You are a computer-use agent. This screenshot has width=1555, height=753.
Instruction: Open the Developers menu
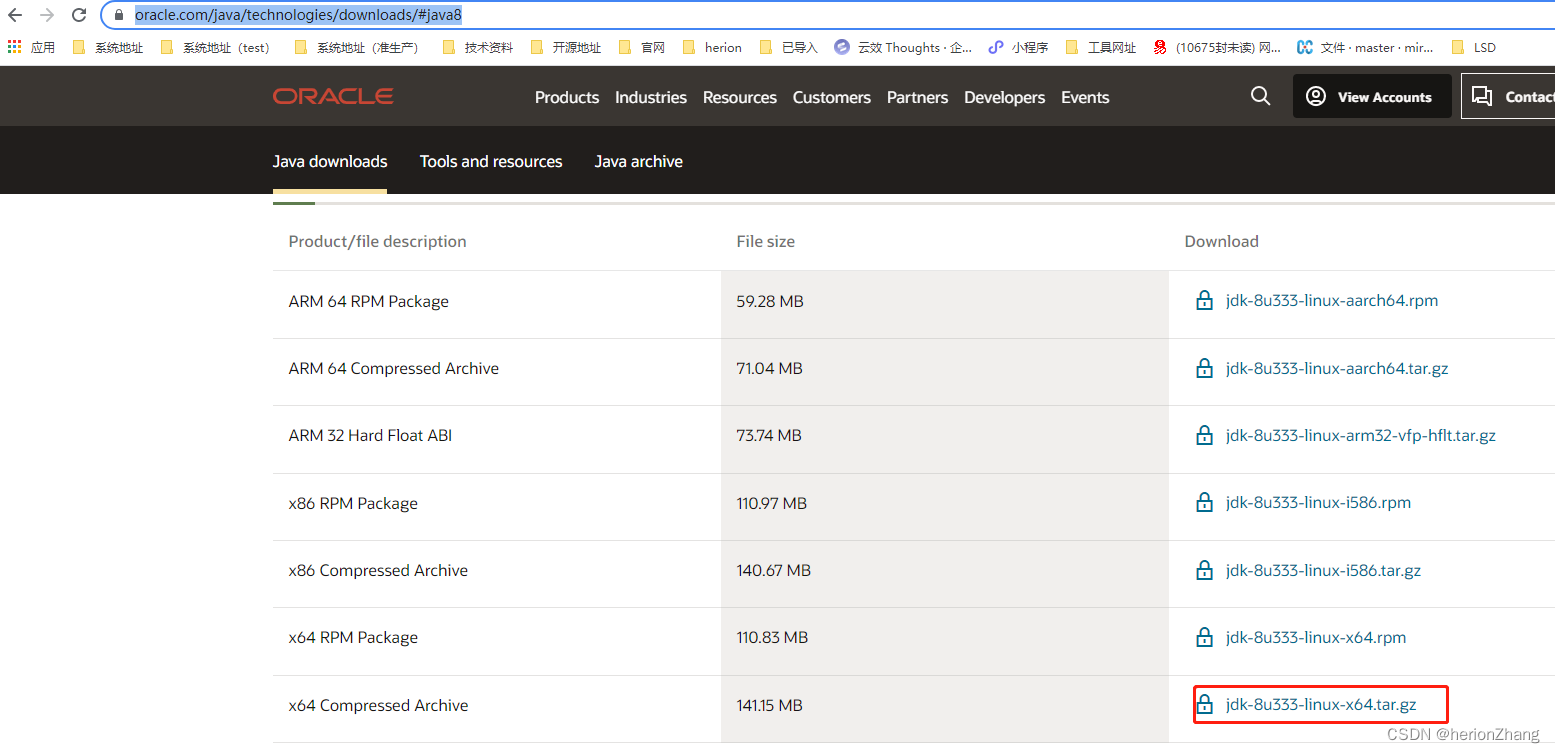(1005, 97)
